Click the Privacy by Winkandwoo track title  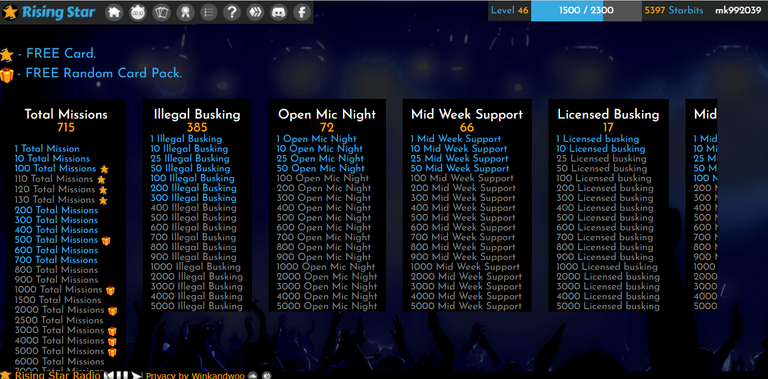194,376
